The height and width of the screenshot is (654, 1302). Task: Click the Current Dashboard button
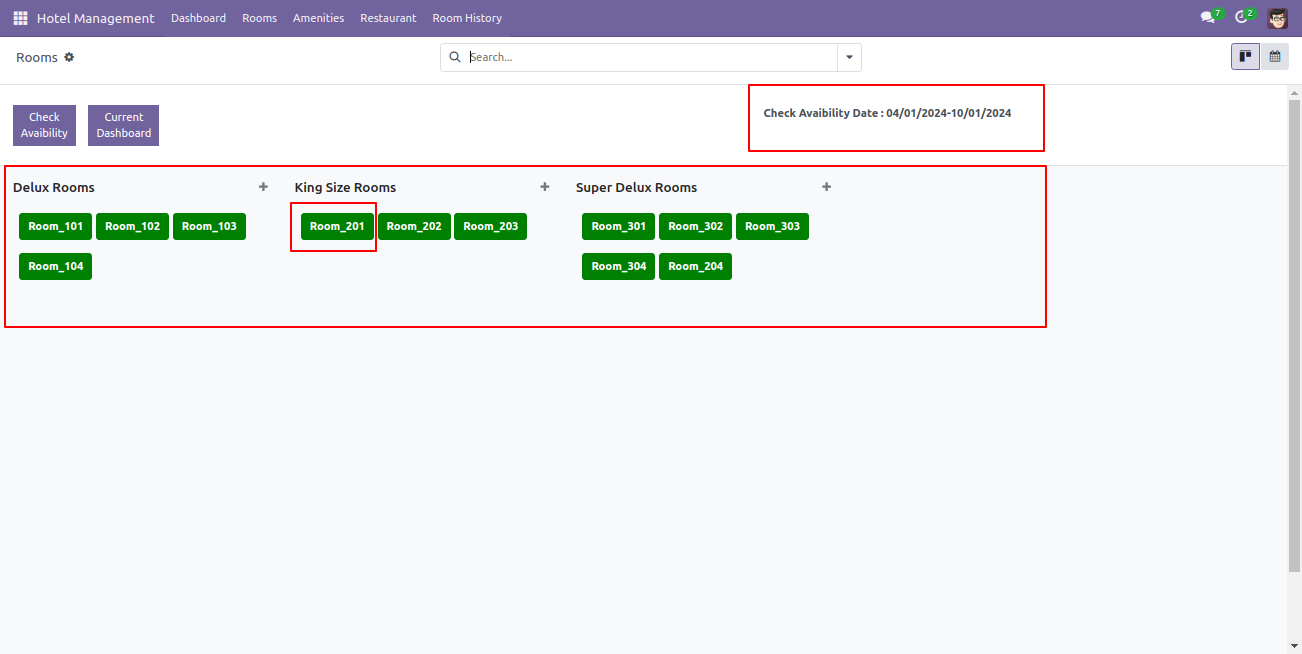(124, 125)
